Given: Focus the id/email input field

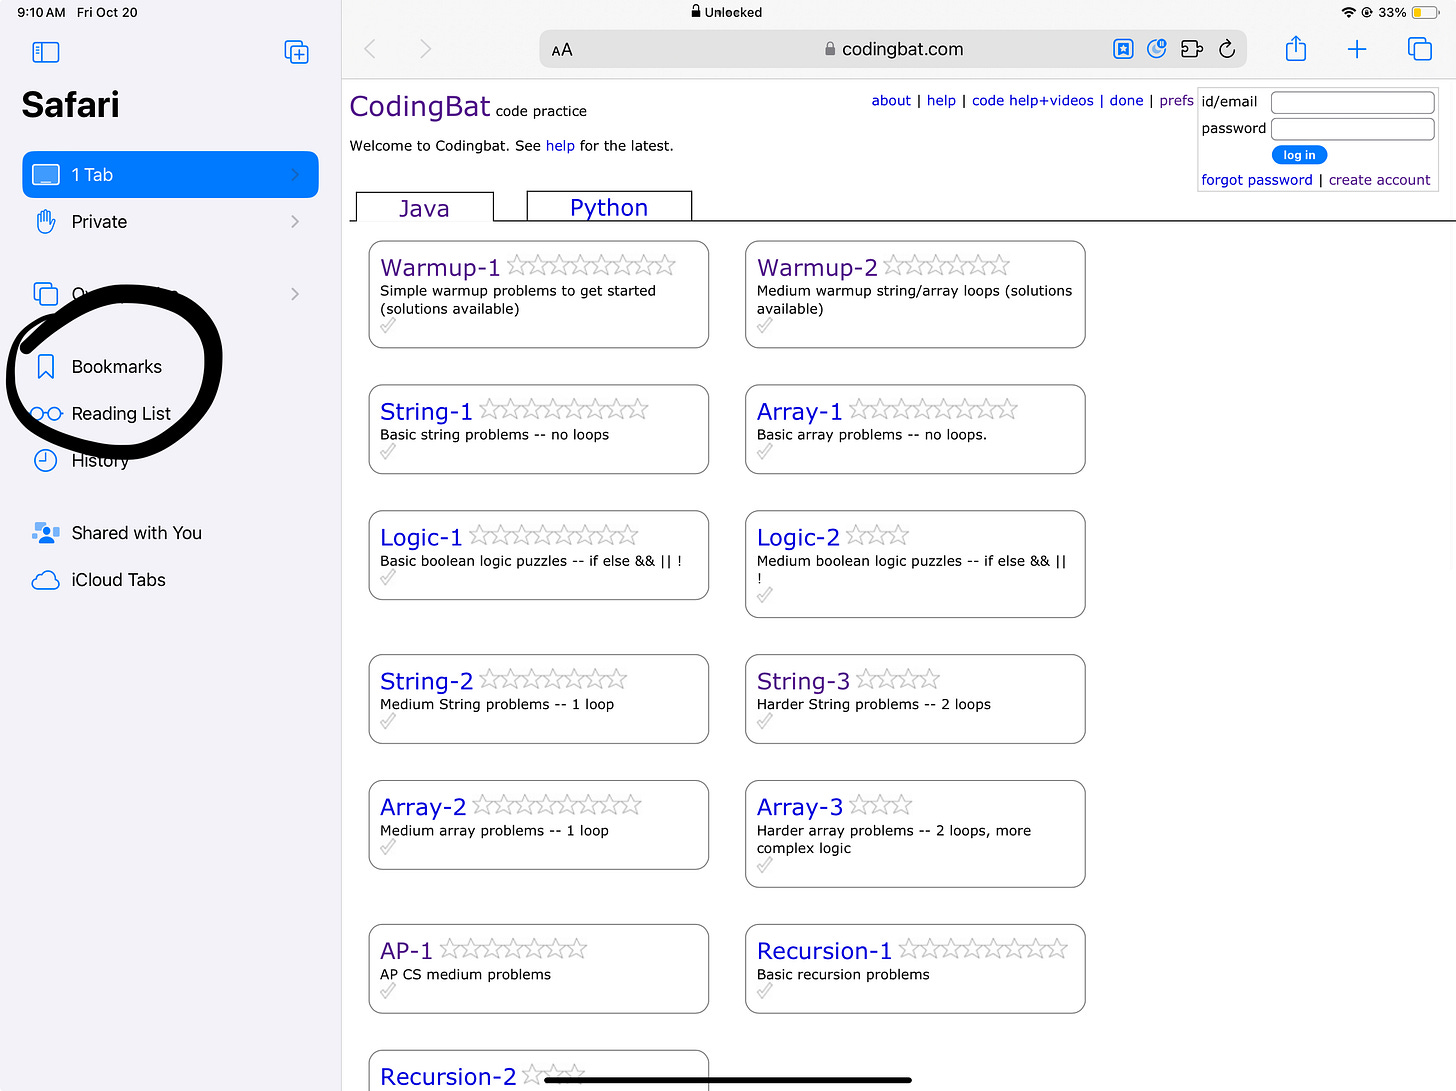Looking at the screenshot, I should (1352, 102).
